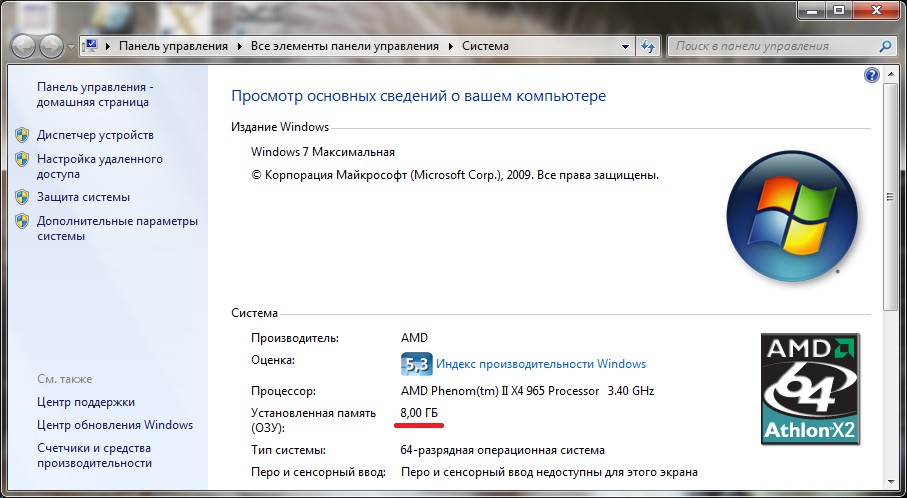Viewport: 907px width, 498px height.
Task: Click shield icon beside Дополнительные параметры системы
Action: pyautogui.click(x=22, y=221)
